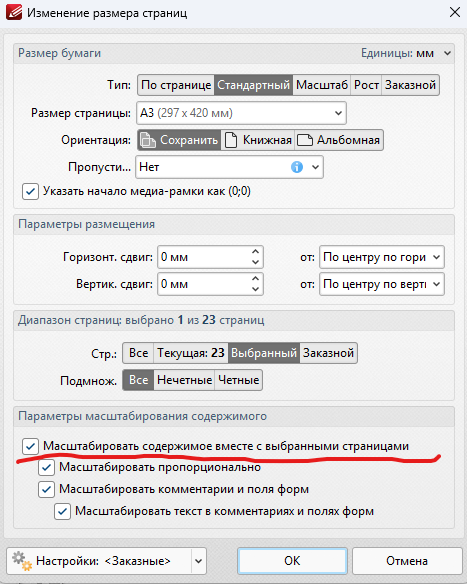Click the gear icon next to Настройки
467x584 pixels.
pyautogui.click(x=21, y=561)
